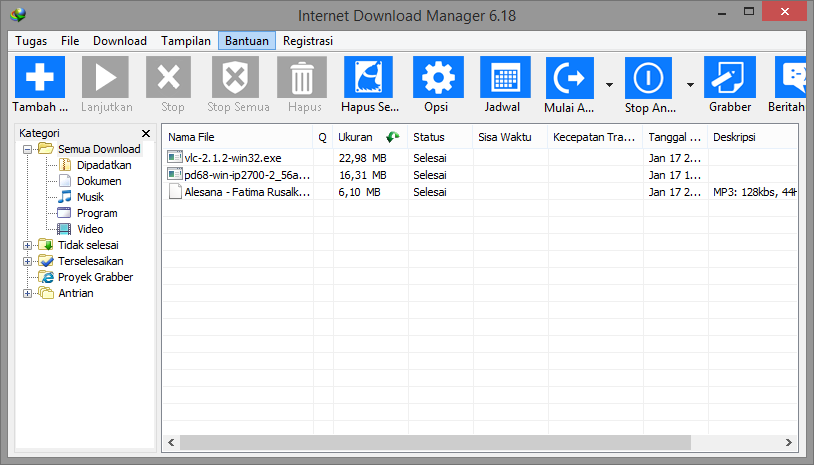Open the Tampilan menu

[186, 41]
